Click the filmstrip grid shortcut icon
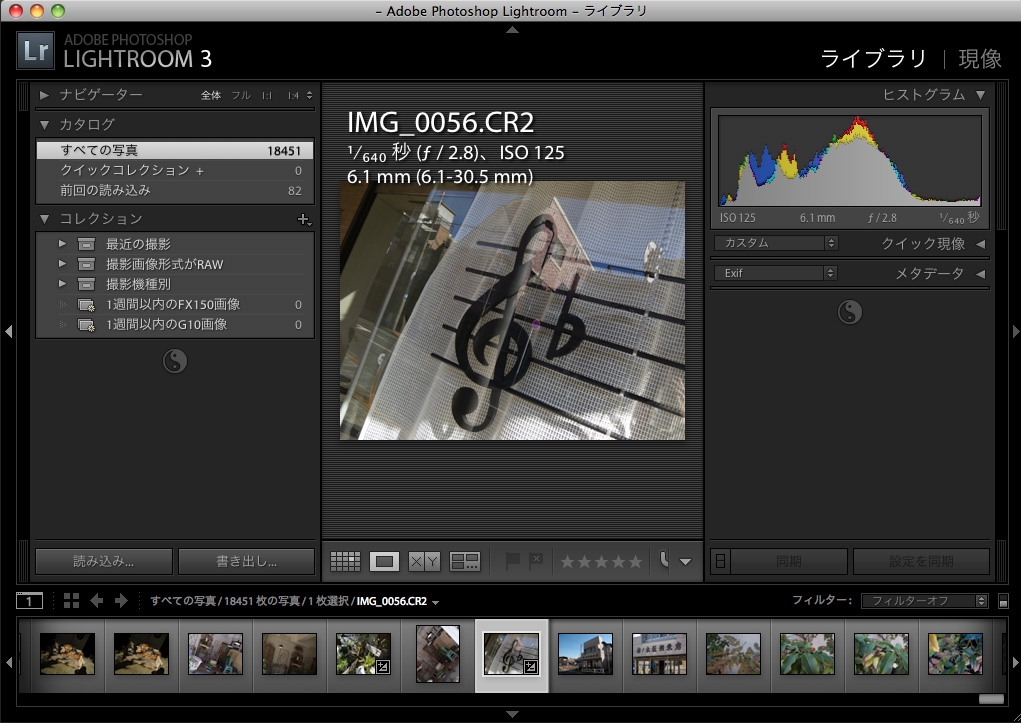Viewport: 1021px width, 723px height. point(71,601)
